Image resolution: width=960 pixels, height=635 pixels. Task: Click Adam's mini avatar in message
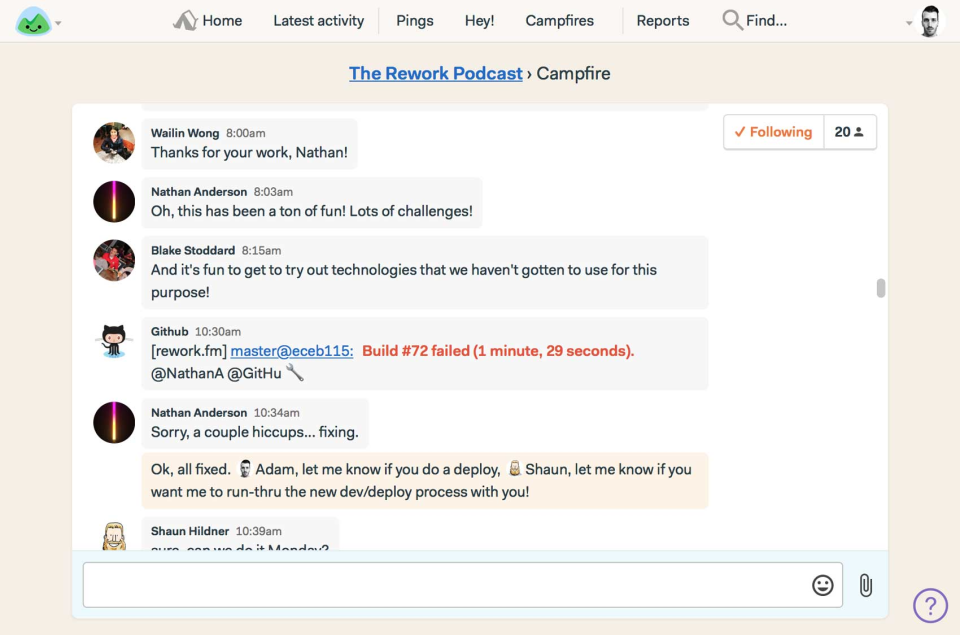point(245,468)
